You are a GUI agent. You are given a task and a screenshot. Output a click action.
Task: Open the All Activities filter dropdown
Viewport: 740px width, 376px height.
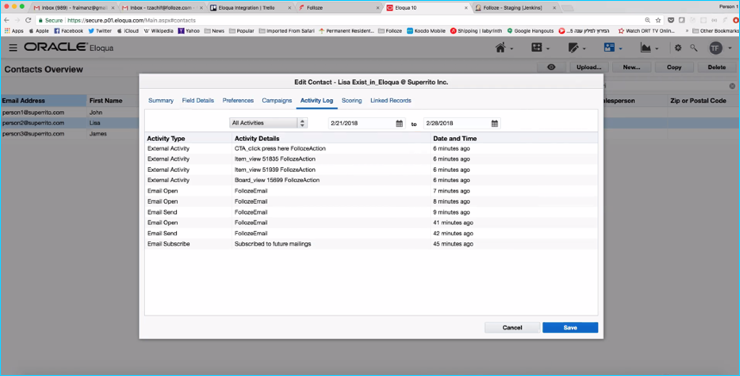click(x=269, y=123)
